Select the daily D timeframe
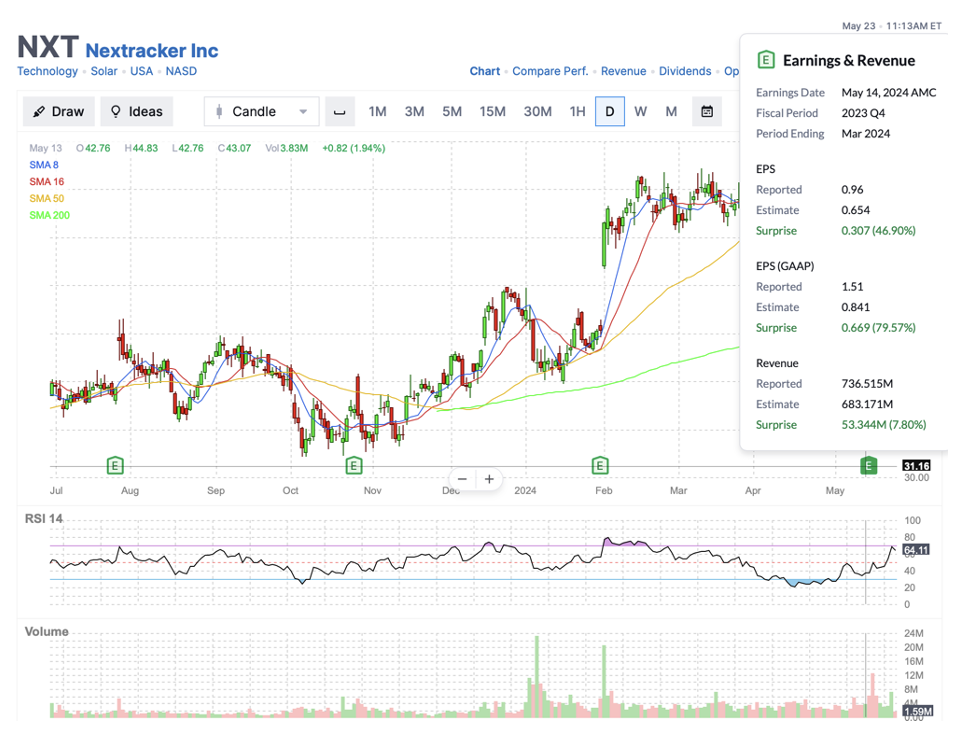 (x=610, y=112)
